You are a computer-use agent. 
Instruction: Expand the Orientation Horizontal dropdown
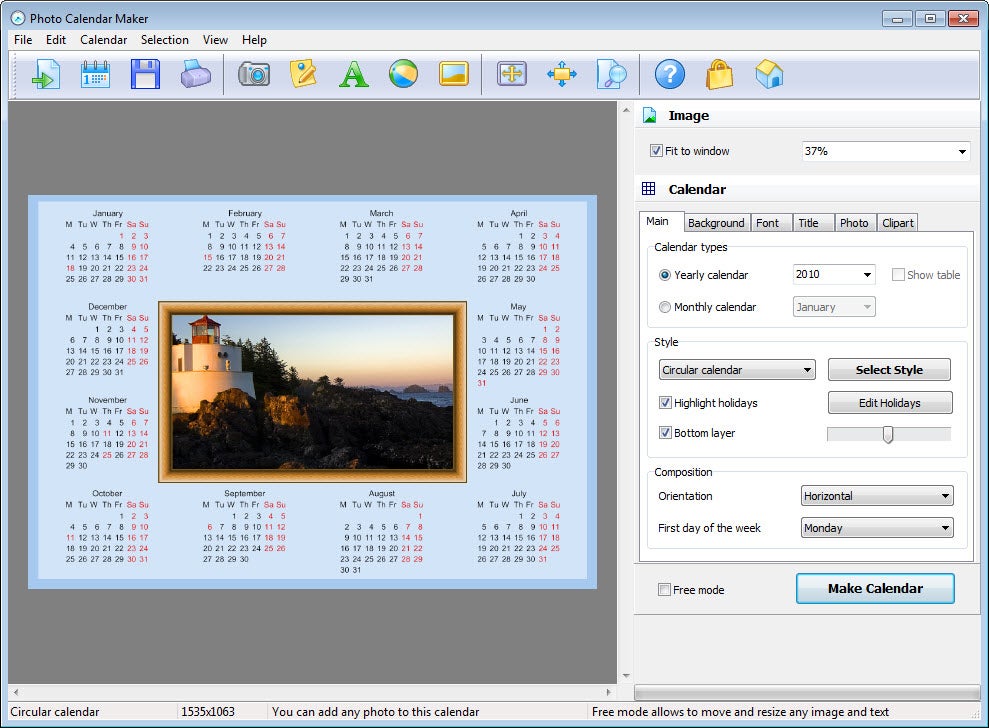877,496
